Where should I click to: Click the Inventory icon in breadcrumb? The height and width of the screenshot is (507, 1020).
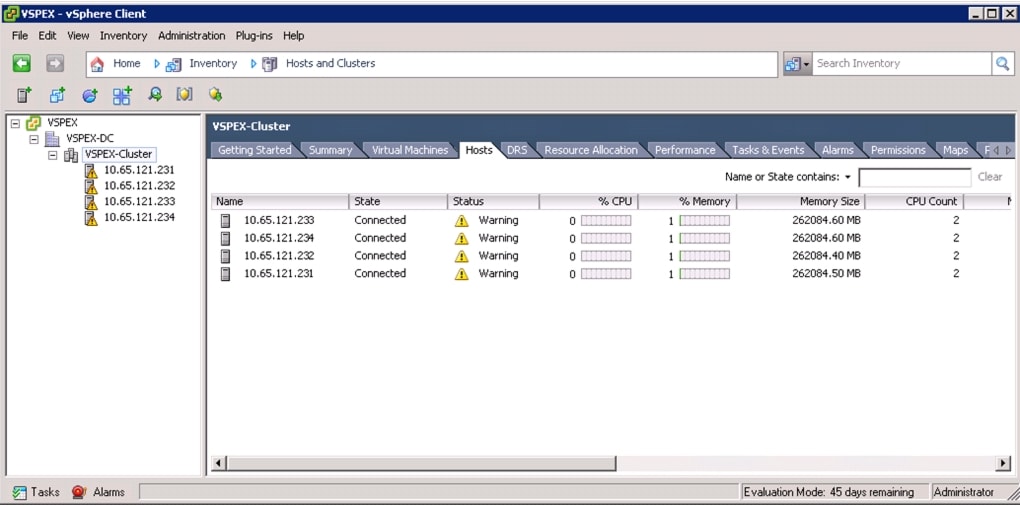pyautogui.click(x=173, y=64)
